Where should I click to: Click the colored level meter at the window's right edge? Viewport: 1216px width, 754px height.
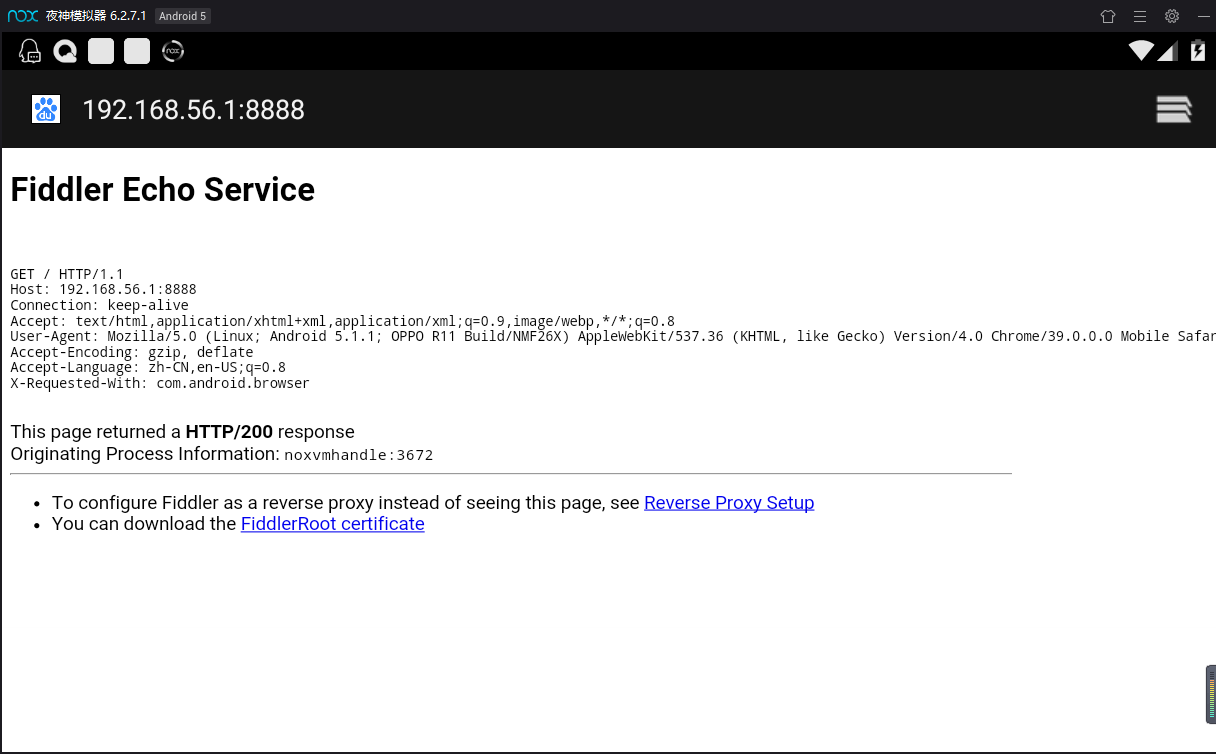point(1211,694)
